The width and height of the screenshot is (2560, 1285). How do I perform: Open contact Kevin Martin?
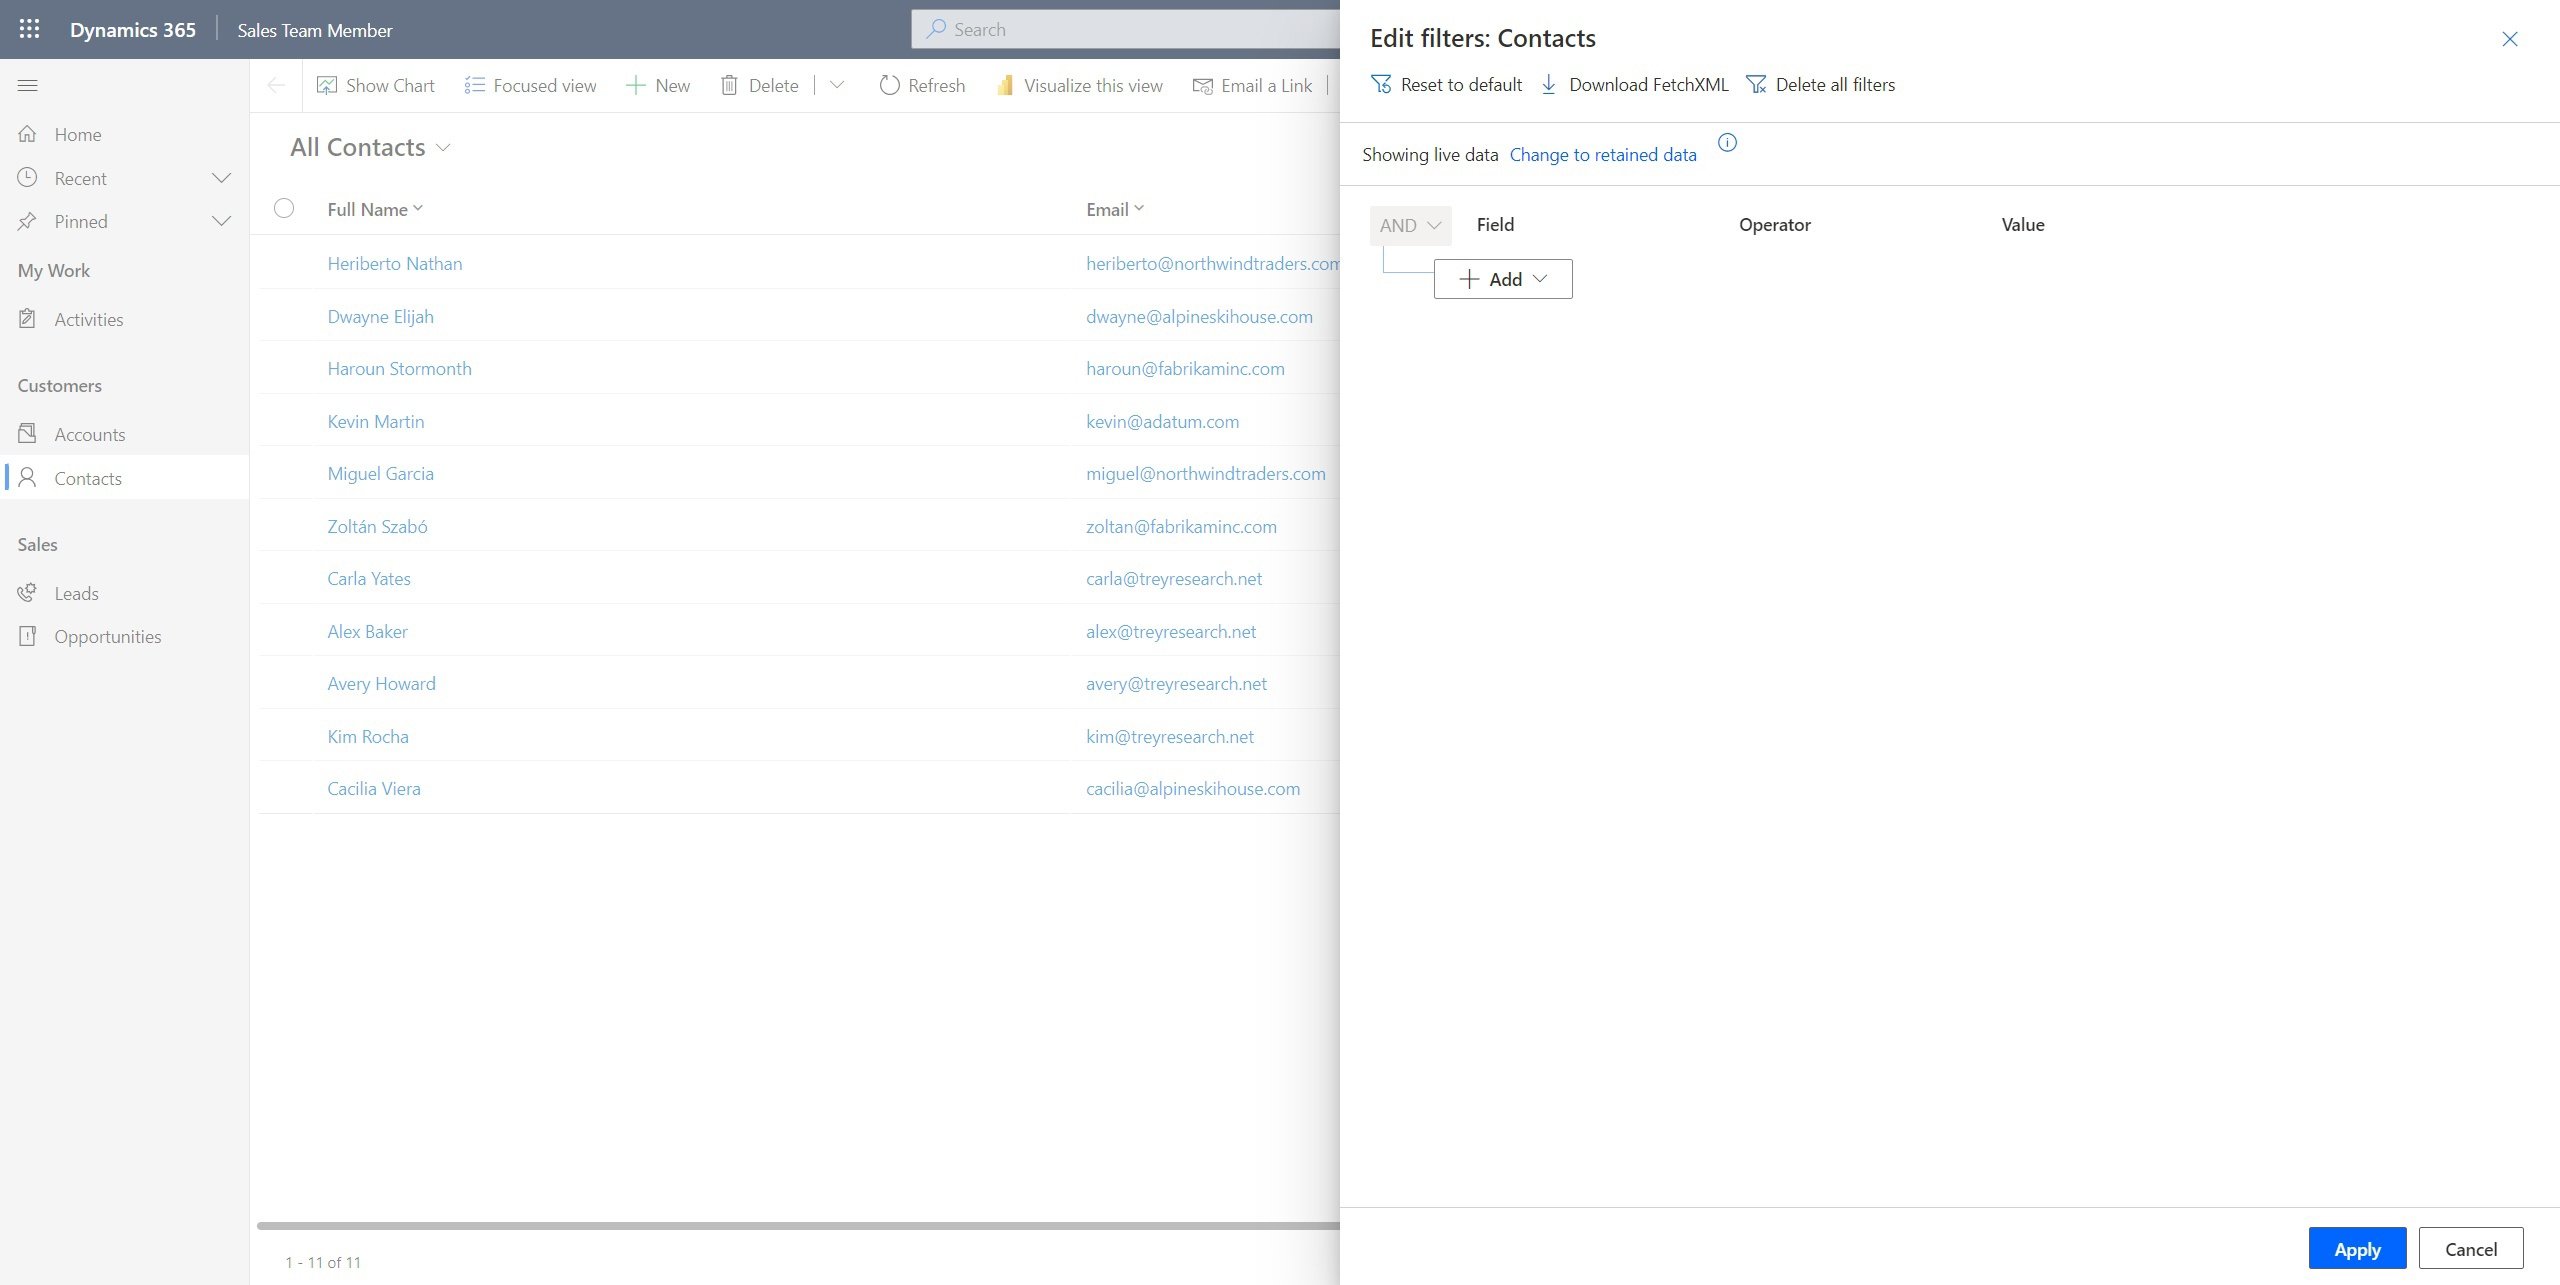376,422
